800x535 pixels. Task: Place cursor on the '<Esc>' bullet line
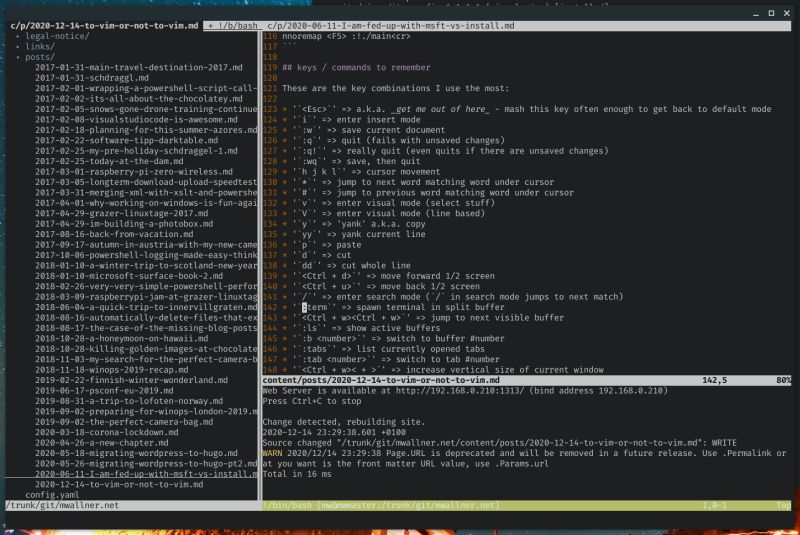coord(527,109)
